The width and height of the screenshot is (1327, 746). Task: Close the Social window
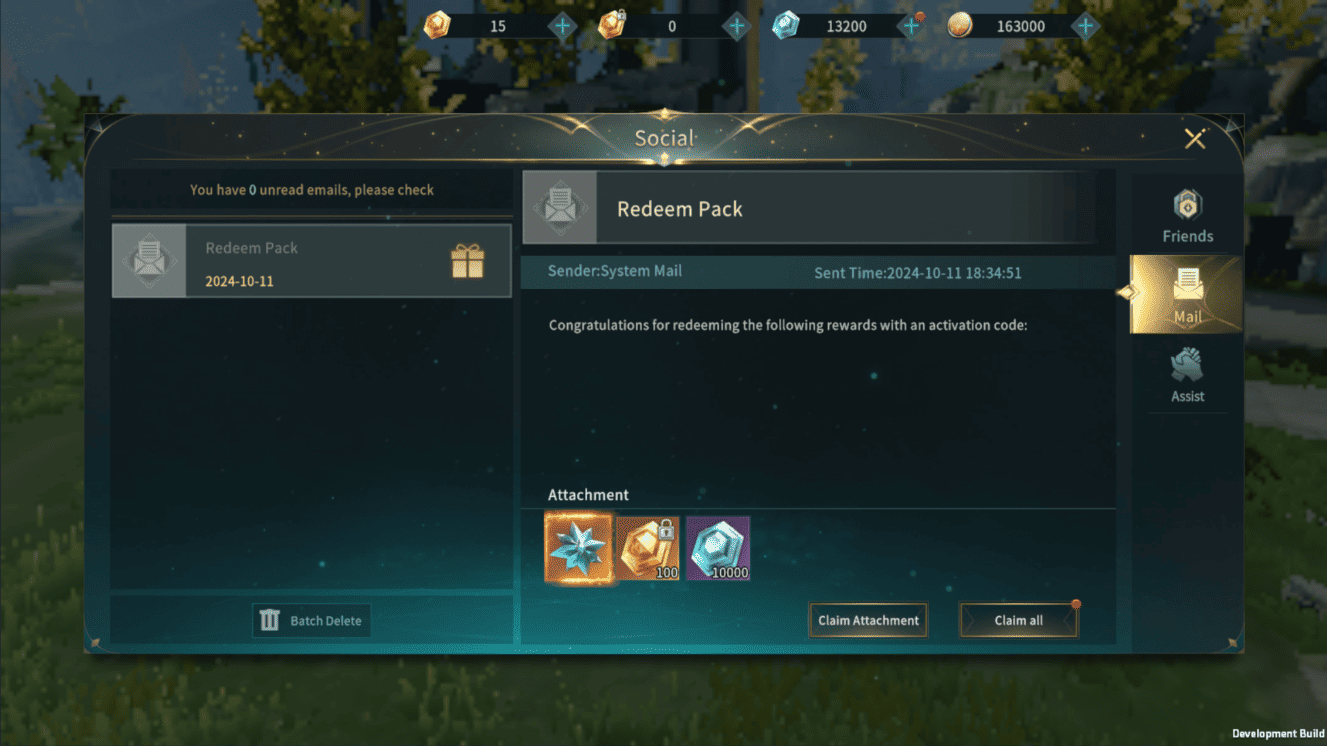coord(1195,139)
